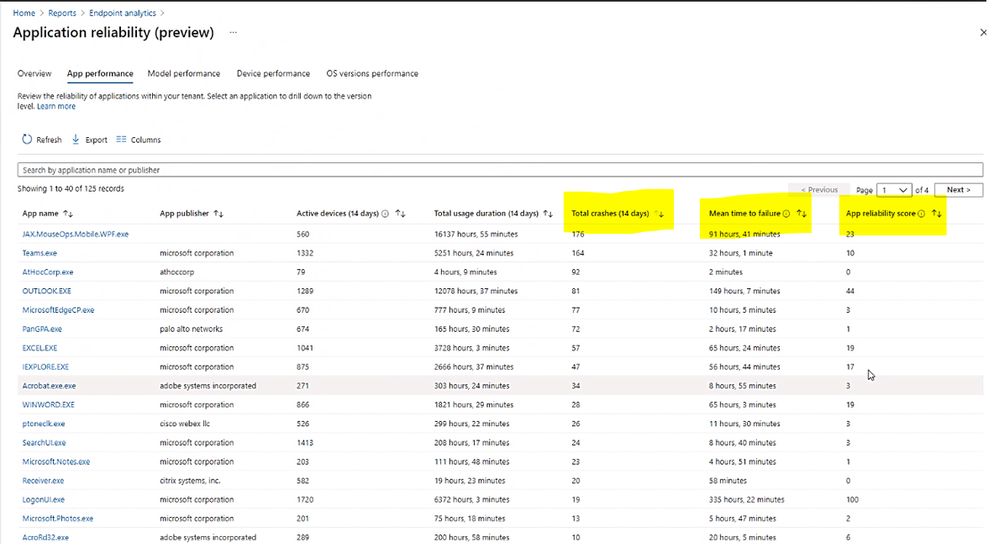Click 'palo alto networks' publisher cell

coord(191,329)
